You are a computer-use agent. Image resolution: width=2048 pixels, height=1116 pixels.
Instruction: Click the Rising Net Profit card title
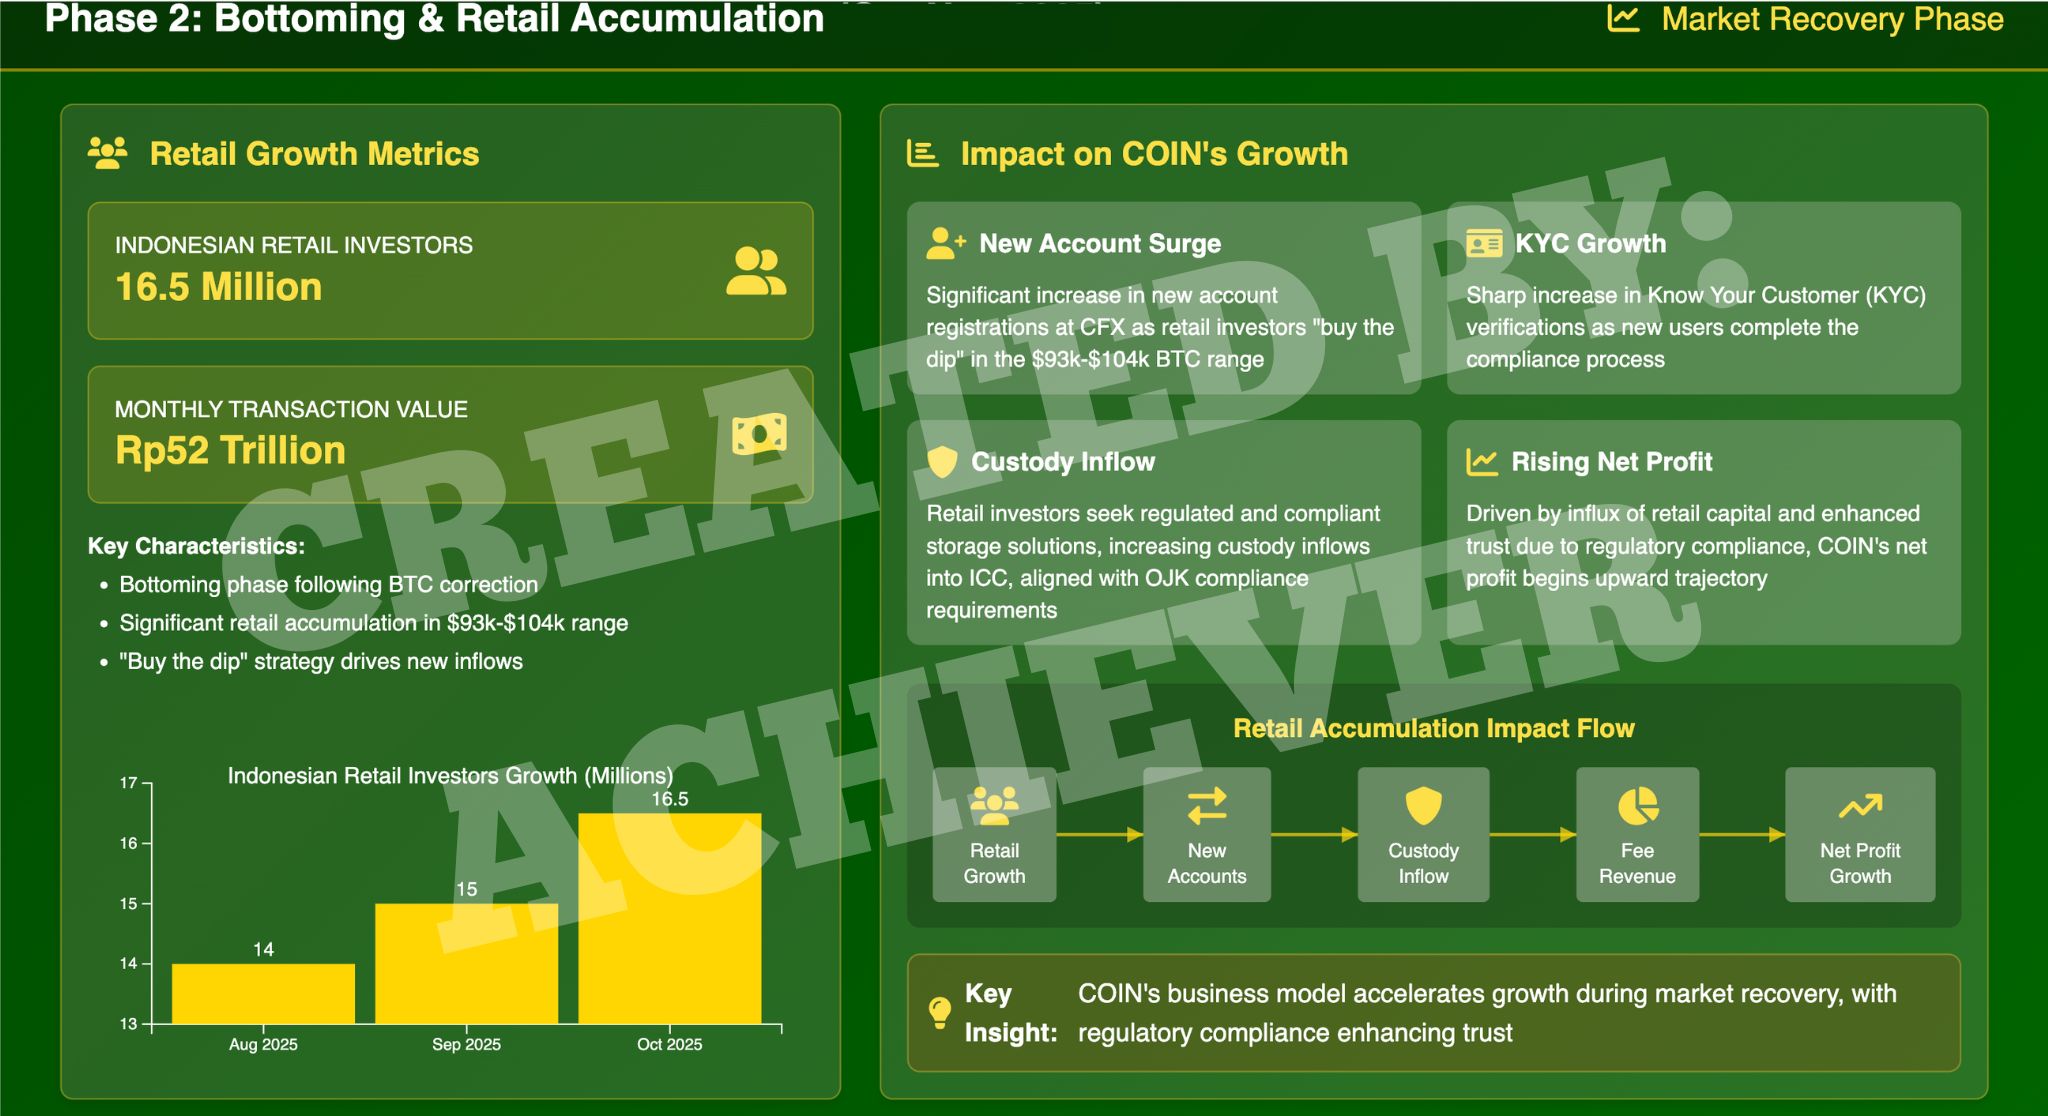coord(1611,462)
